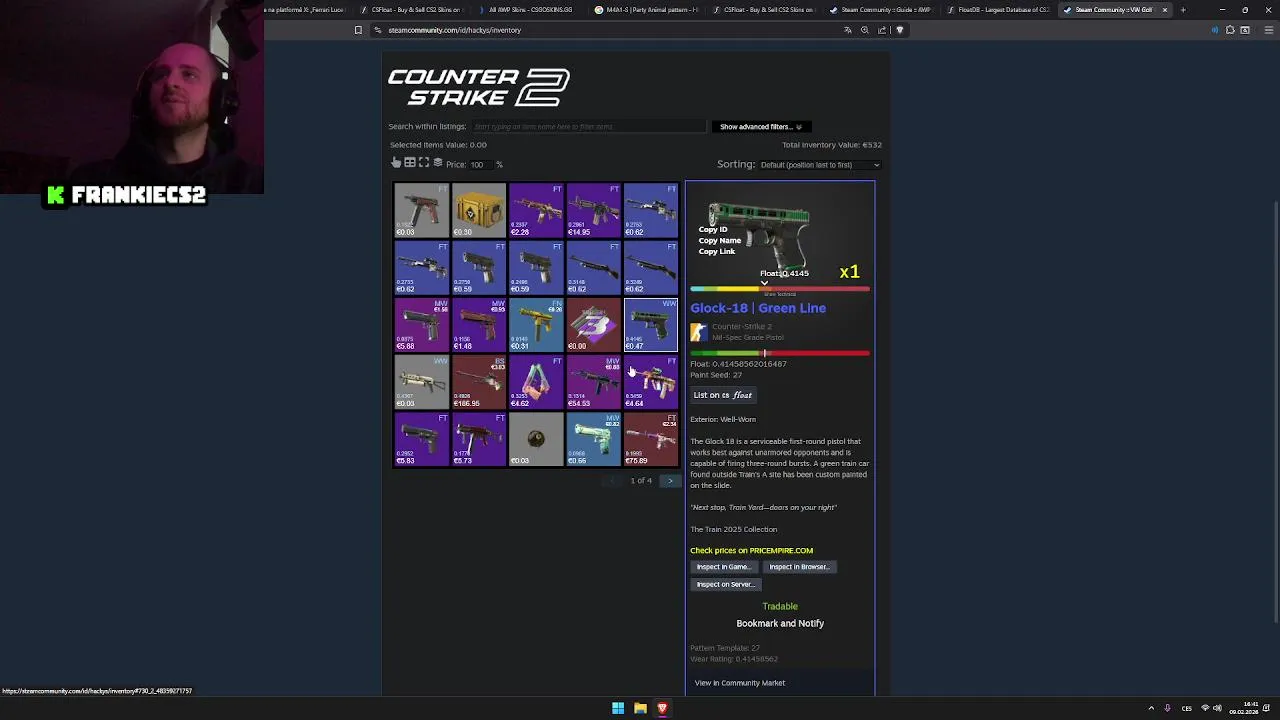Click Inspect on Server button
1280x720 pixels.
point(726,584)
